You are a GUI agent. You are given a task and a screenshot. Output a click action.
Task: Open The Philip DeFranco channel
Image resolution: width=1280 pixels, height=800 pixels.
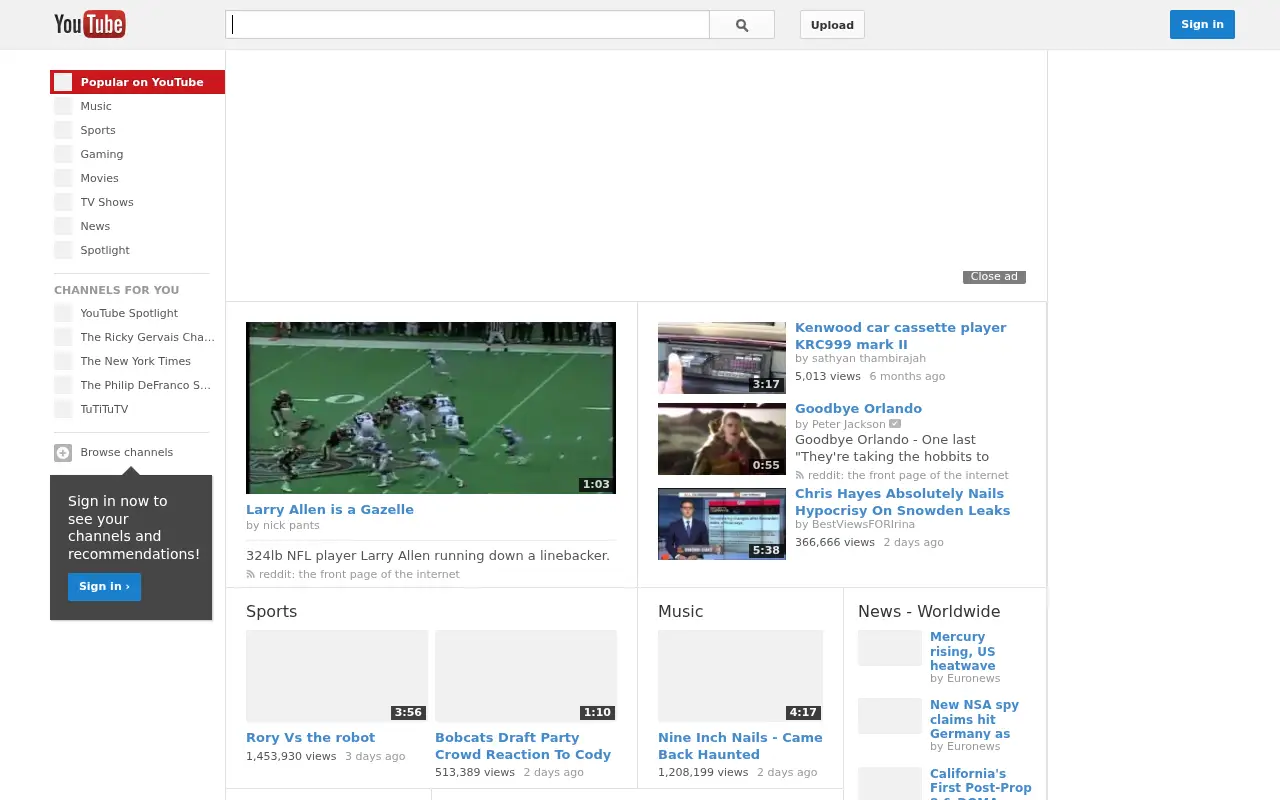click(137, 385)
